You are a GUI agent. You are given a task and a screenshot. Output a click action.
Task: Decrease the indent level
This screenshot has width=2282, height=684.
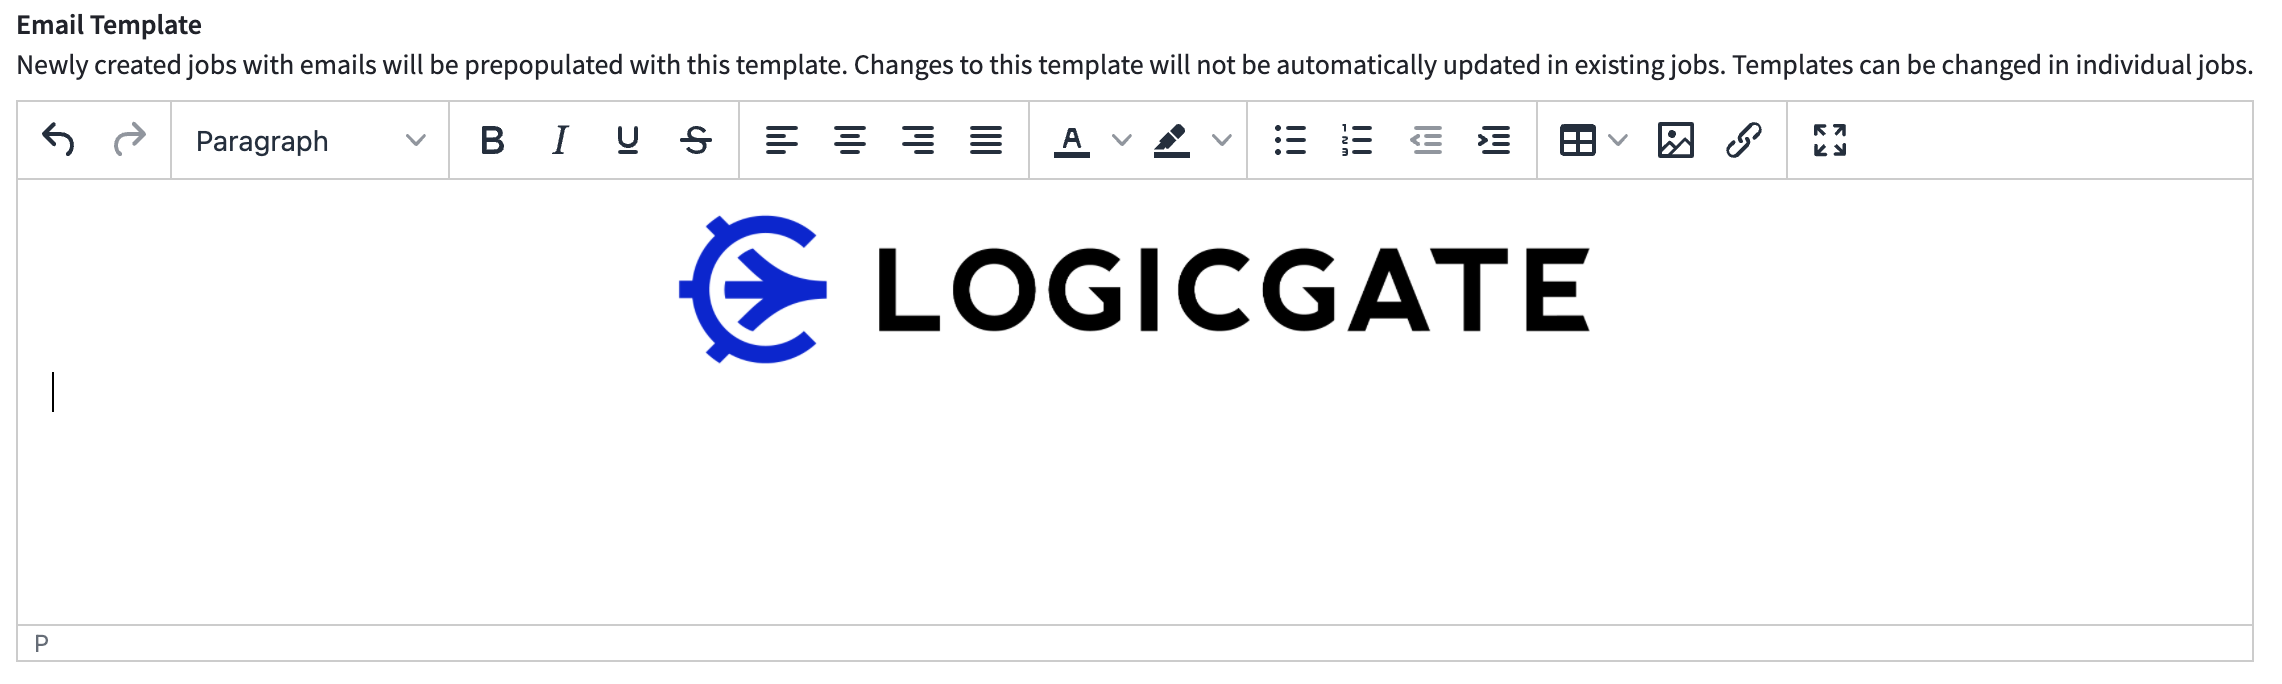(x=1426, y=140)
